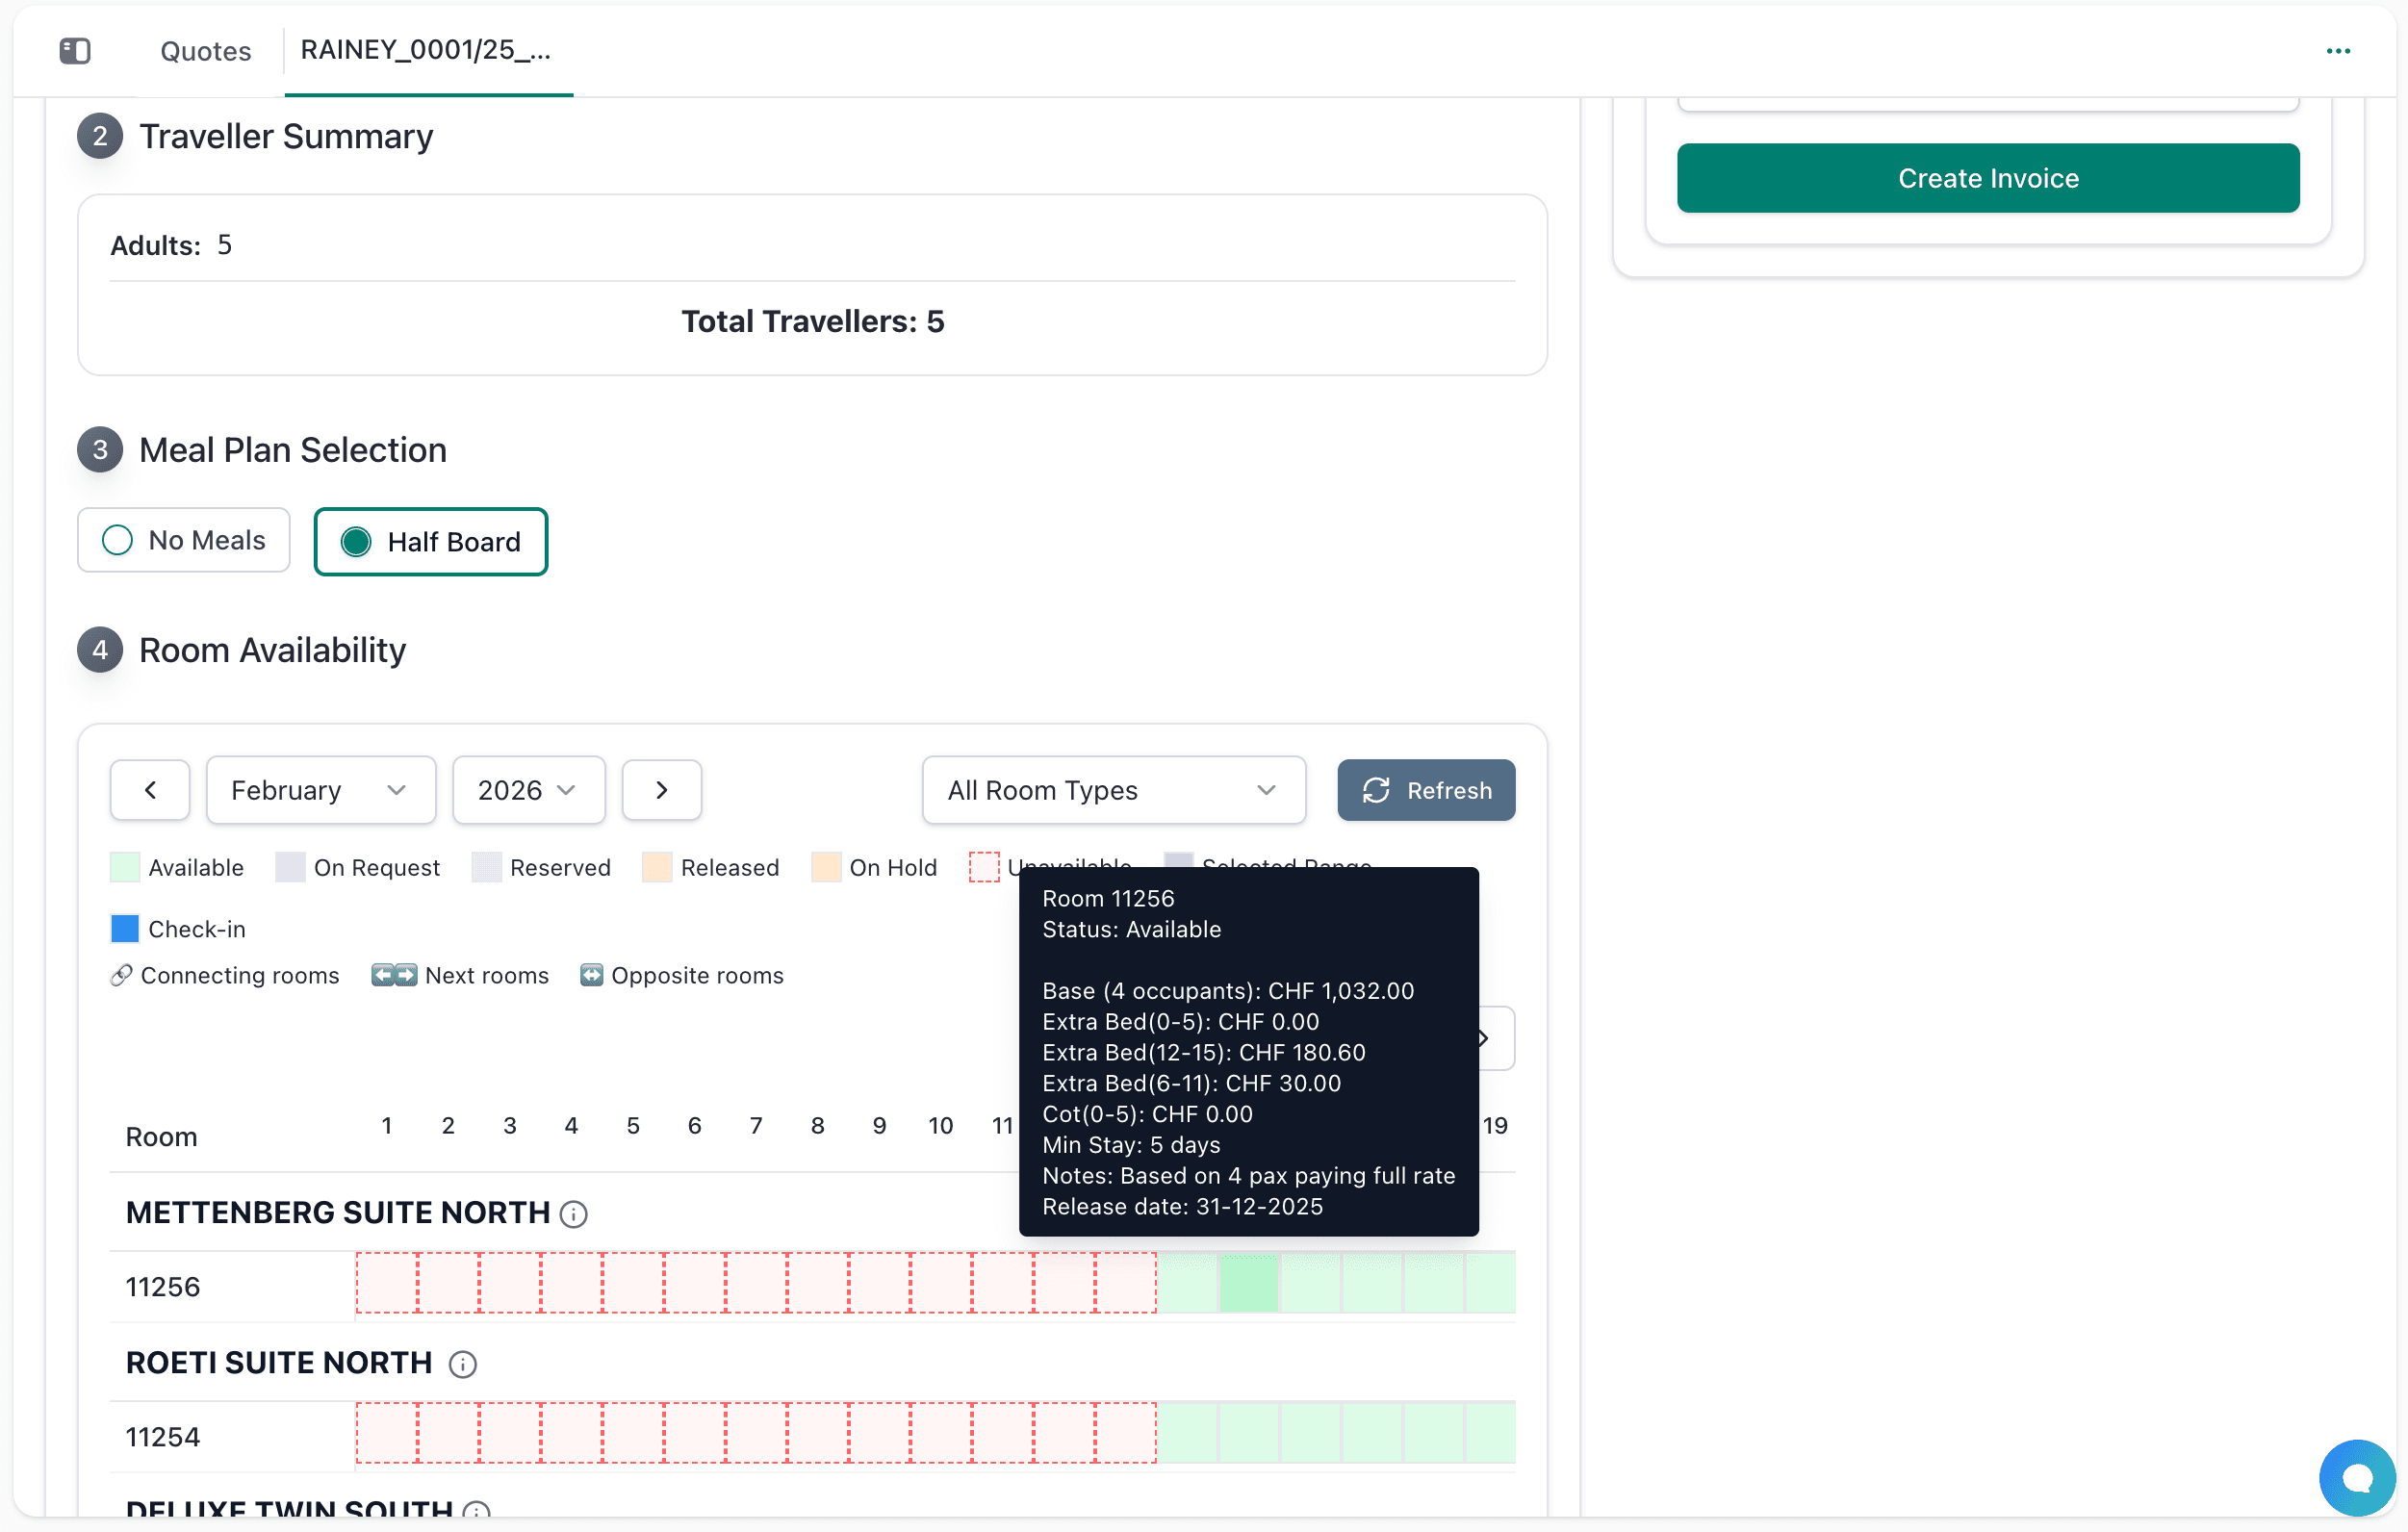This screenshot has height=1532, width=2408.
Task: Click day 10 column header
Action: (940, 1126)
